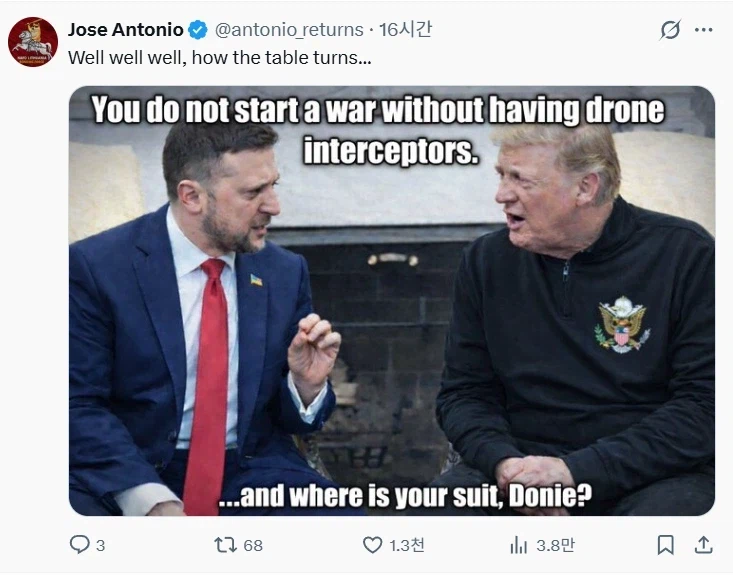Click the view count 3.8만

(555, 545)
